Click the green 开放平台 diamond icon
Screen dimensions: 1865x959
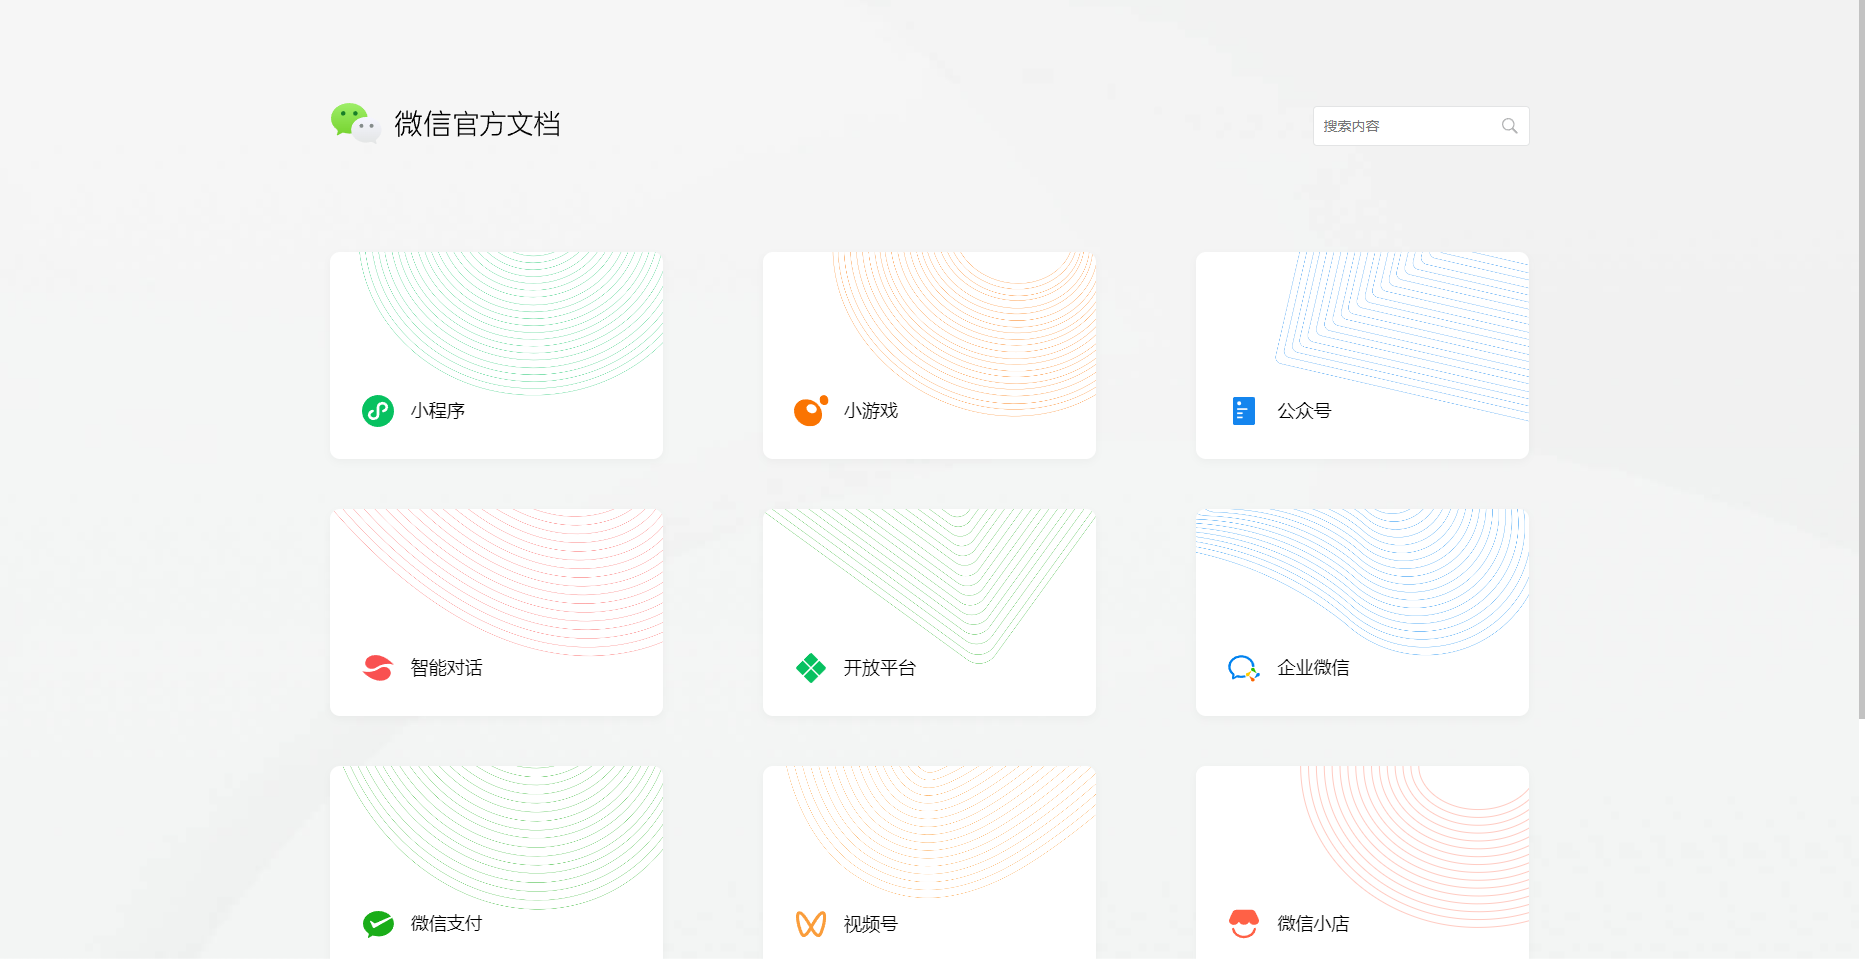click(x=811, y=668)
